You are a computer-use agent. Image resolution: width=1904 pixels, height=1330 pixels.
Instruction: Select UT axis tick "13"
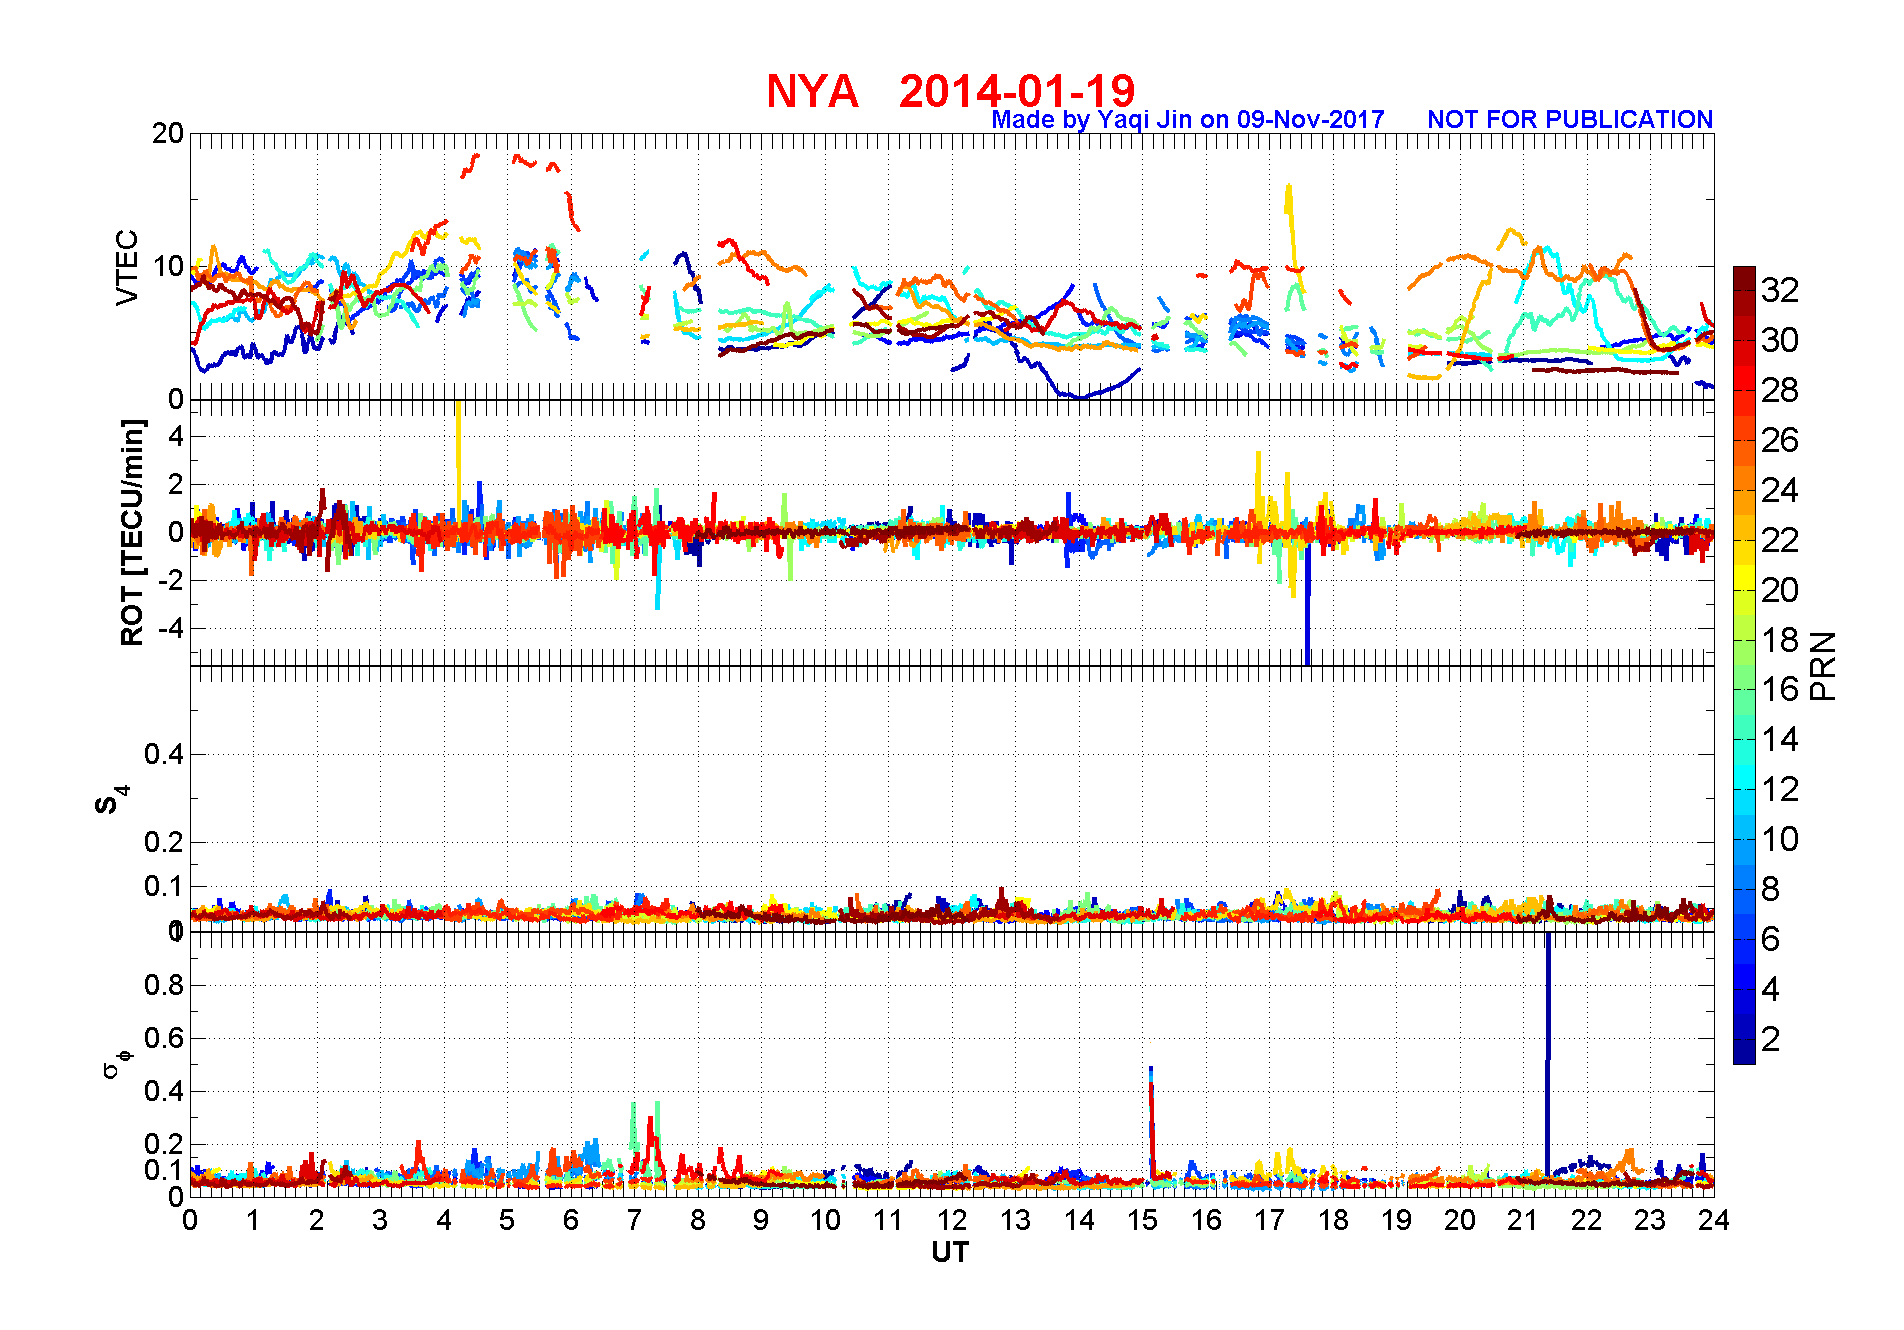(x=1015, y=1220)
